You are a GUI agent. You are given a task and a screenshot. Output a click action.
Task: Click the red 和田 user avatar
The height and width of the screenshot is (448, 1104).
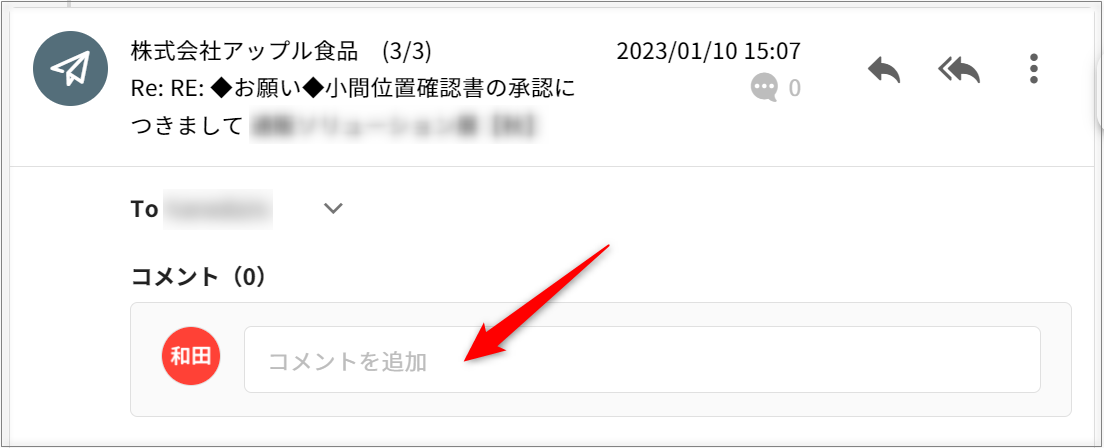click(x=191, y=356)
